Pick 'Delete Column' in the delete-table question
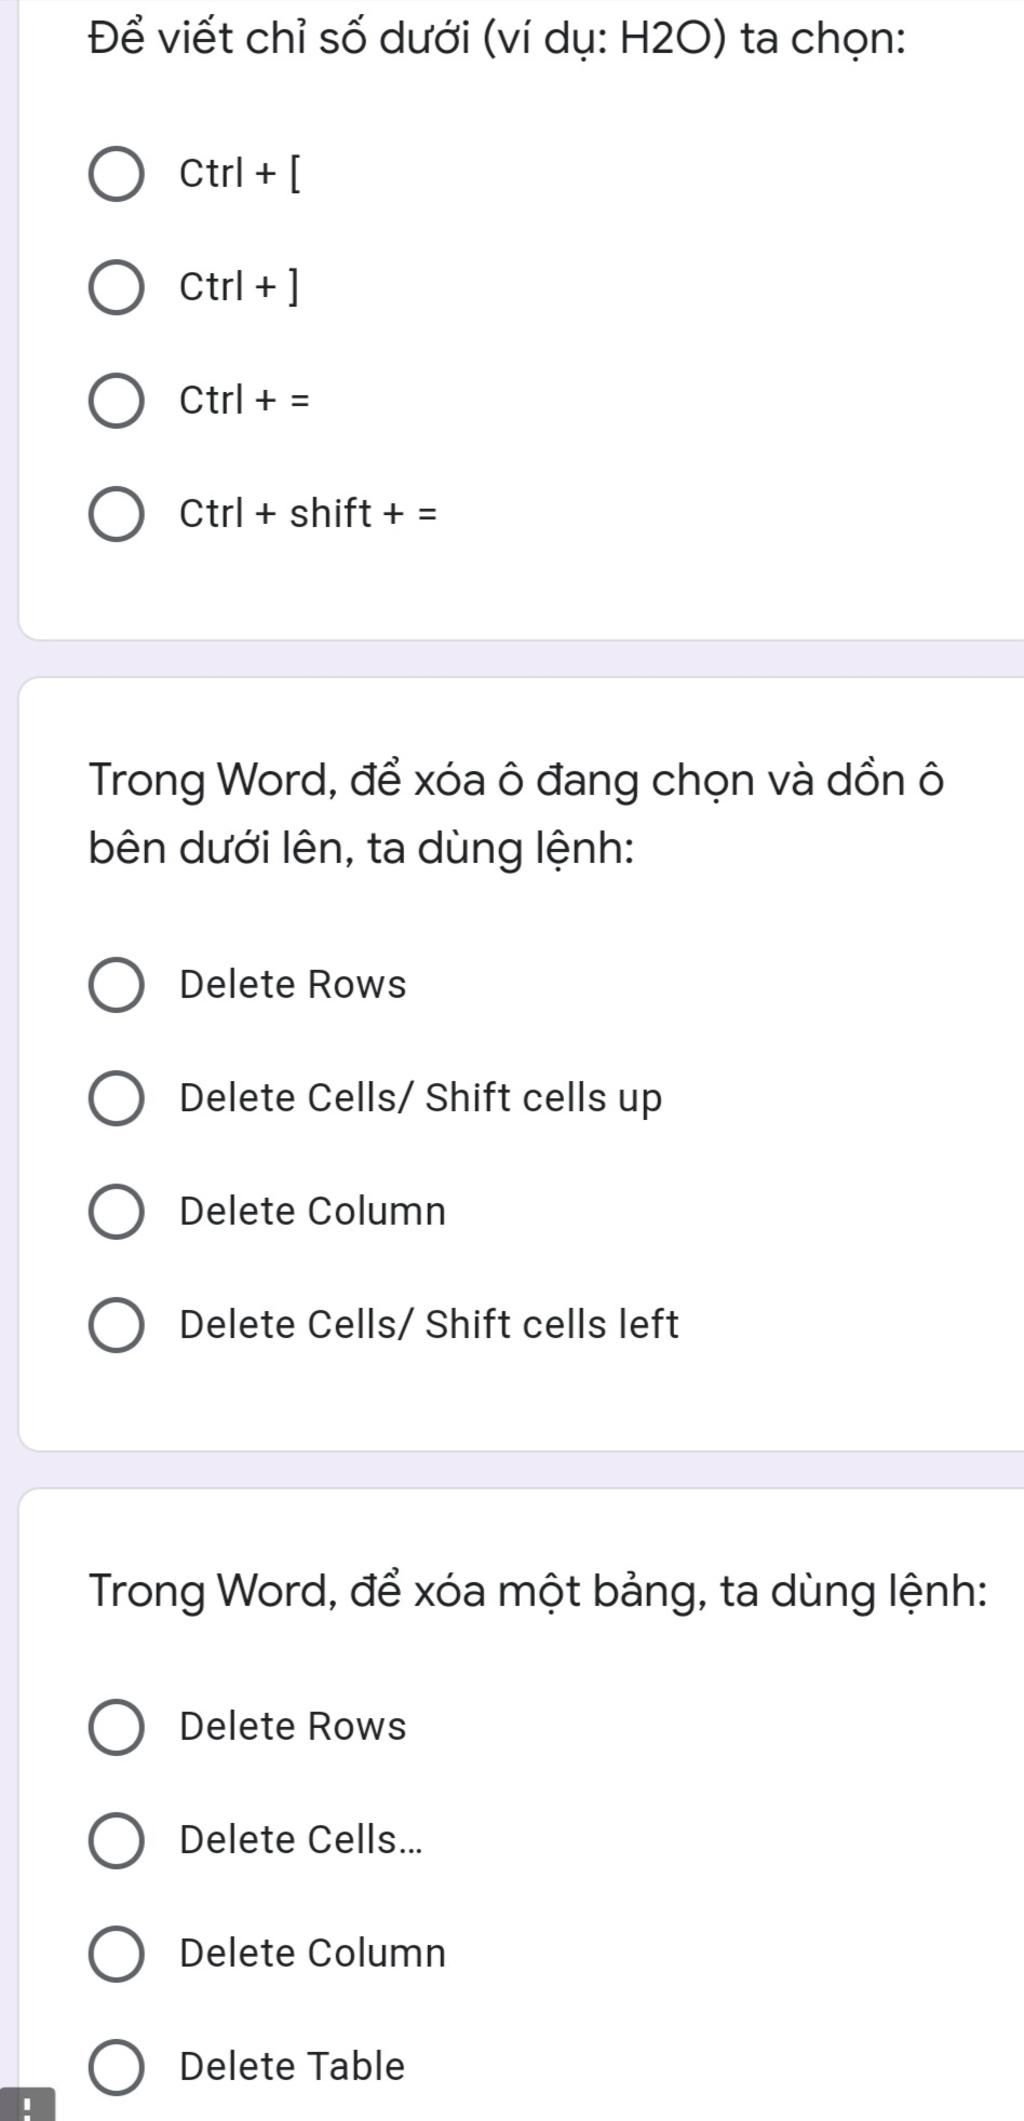The height and width of the screenshot is (2121, 1024). [117, 1953]
